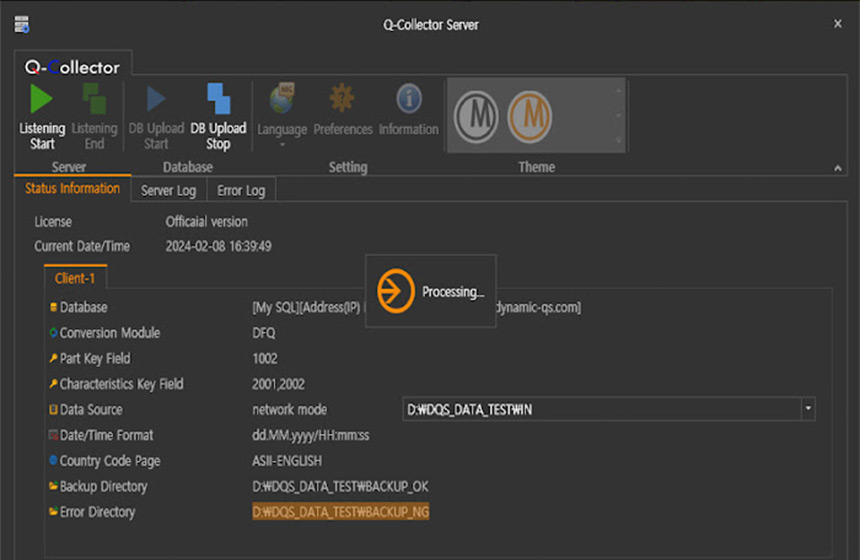Close the Q-Collector Server window
The image size is (860, 560).
pyautogui.click(x=838, y=24)
